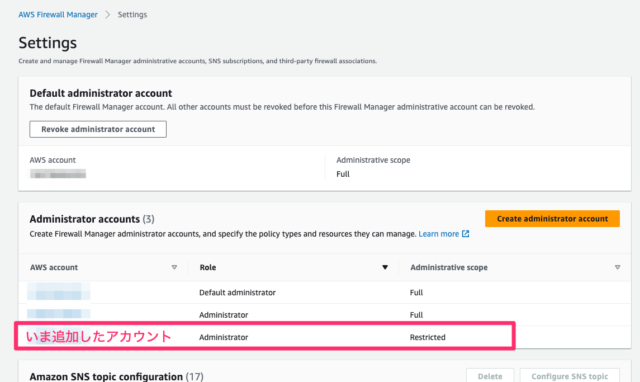Select the Administrator row with Full scope
The width and height of the screenshot is (640, 382).
pyautogui.click(x=324, y=315)
